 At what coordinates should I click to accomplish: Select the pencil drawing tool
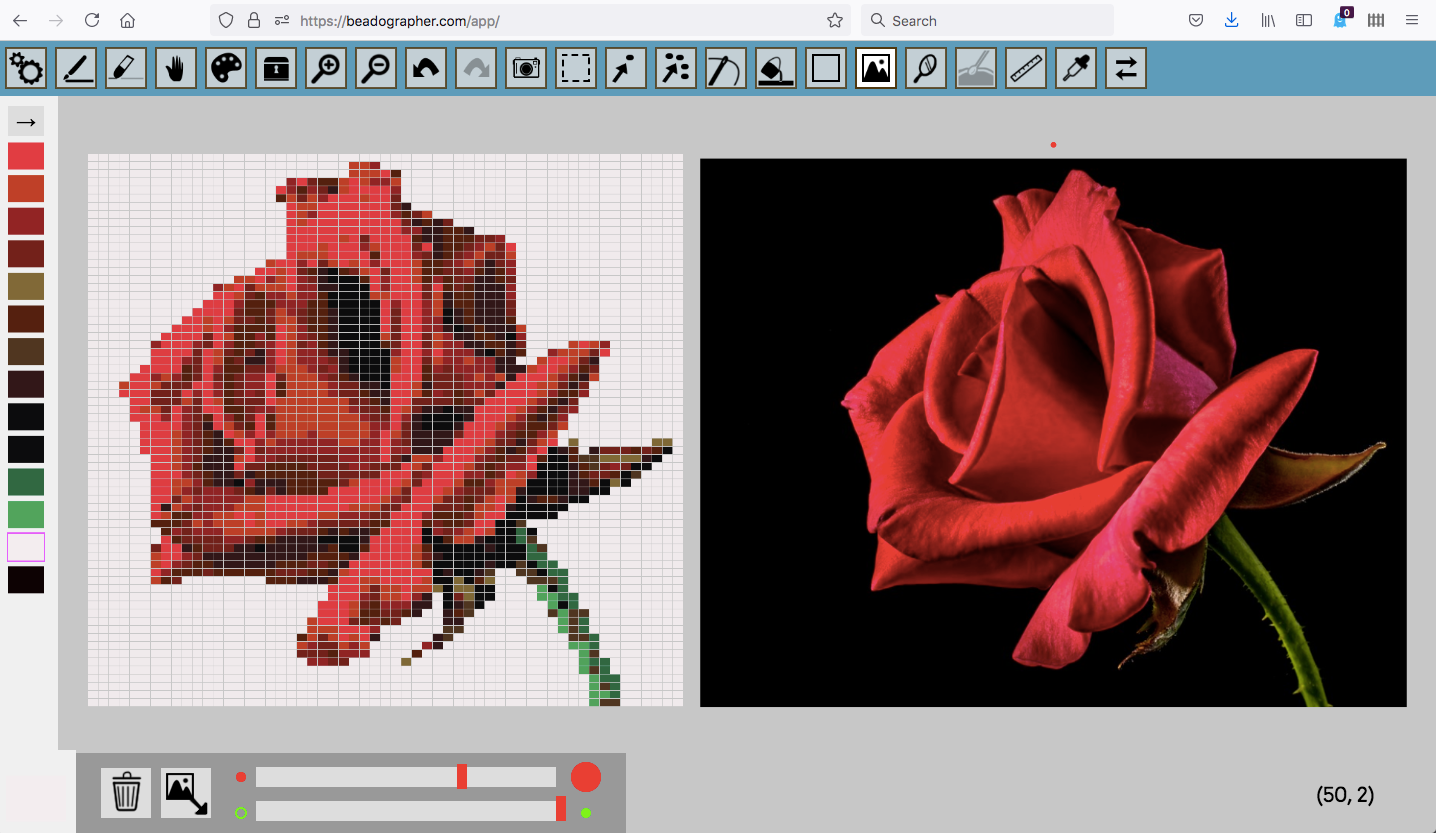click(76, 68)
